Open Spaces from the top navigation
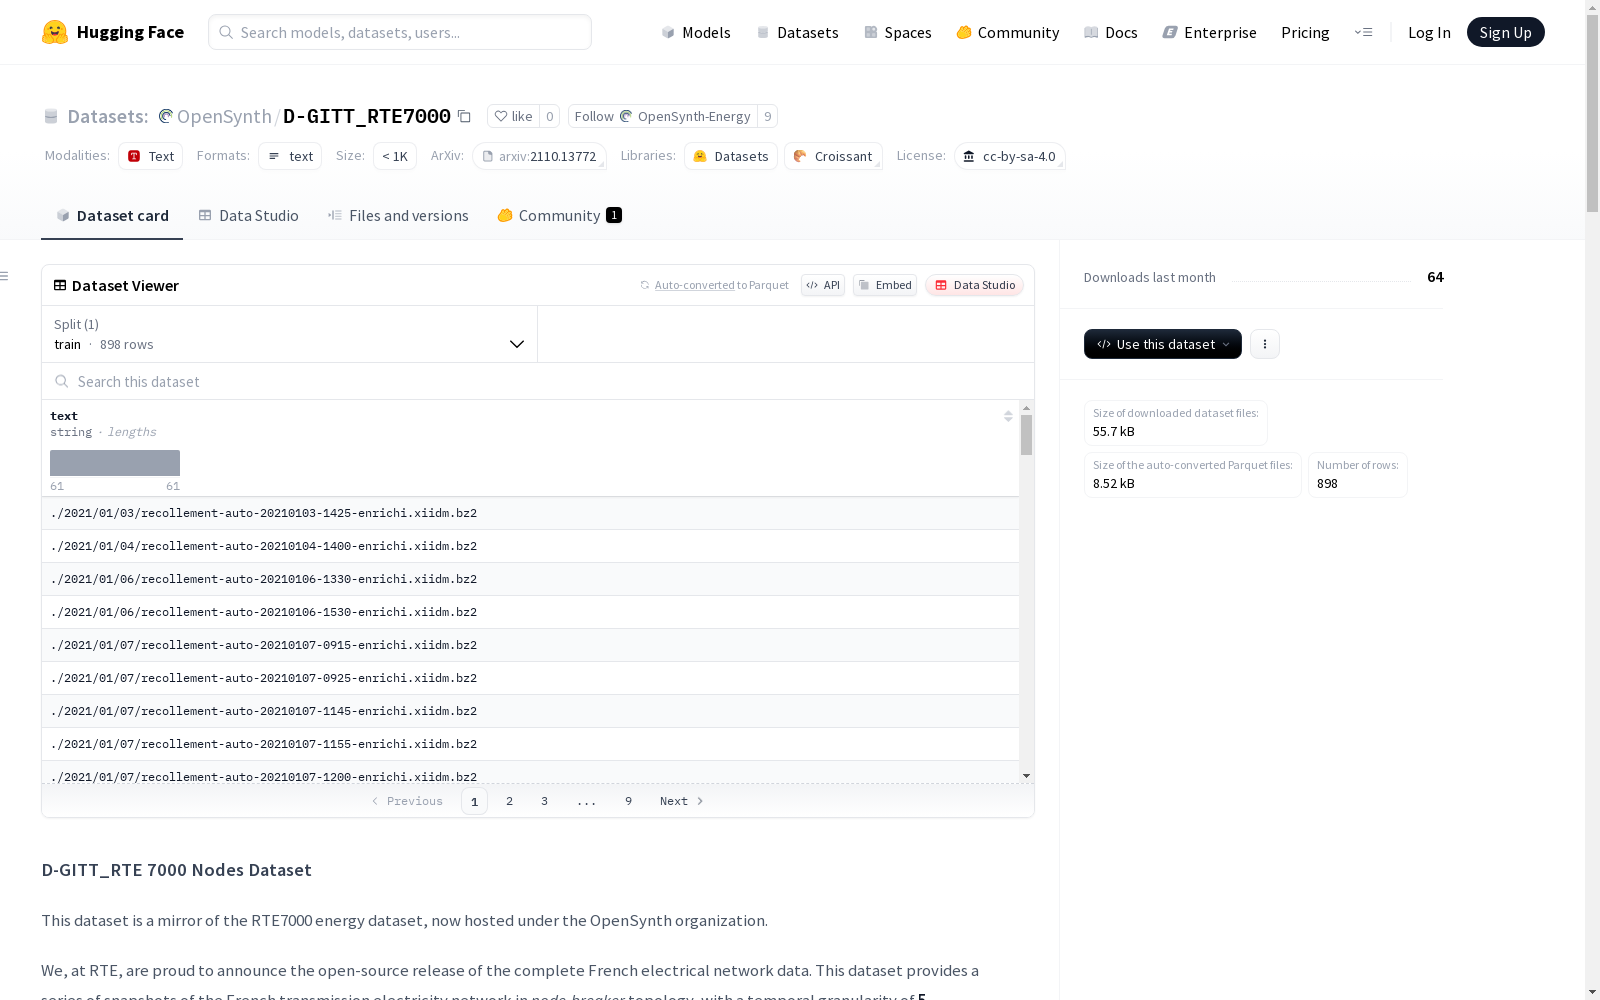Viewport: 1600px width, 1000px height. (898, 32)
